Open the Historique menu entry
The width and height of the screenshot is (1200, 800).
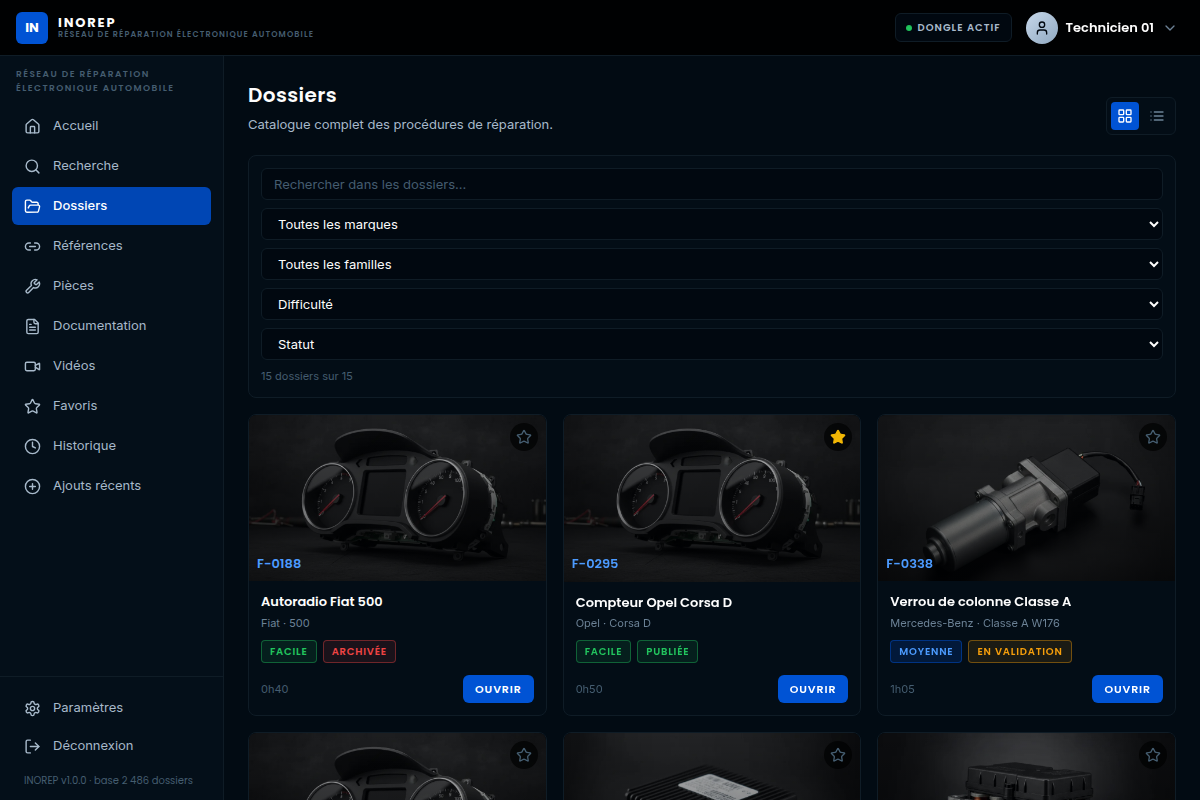[111, 446]
